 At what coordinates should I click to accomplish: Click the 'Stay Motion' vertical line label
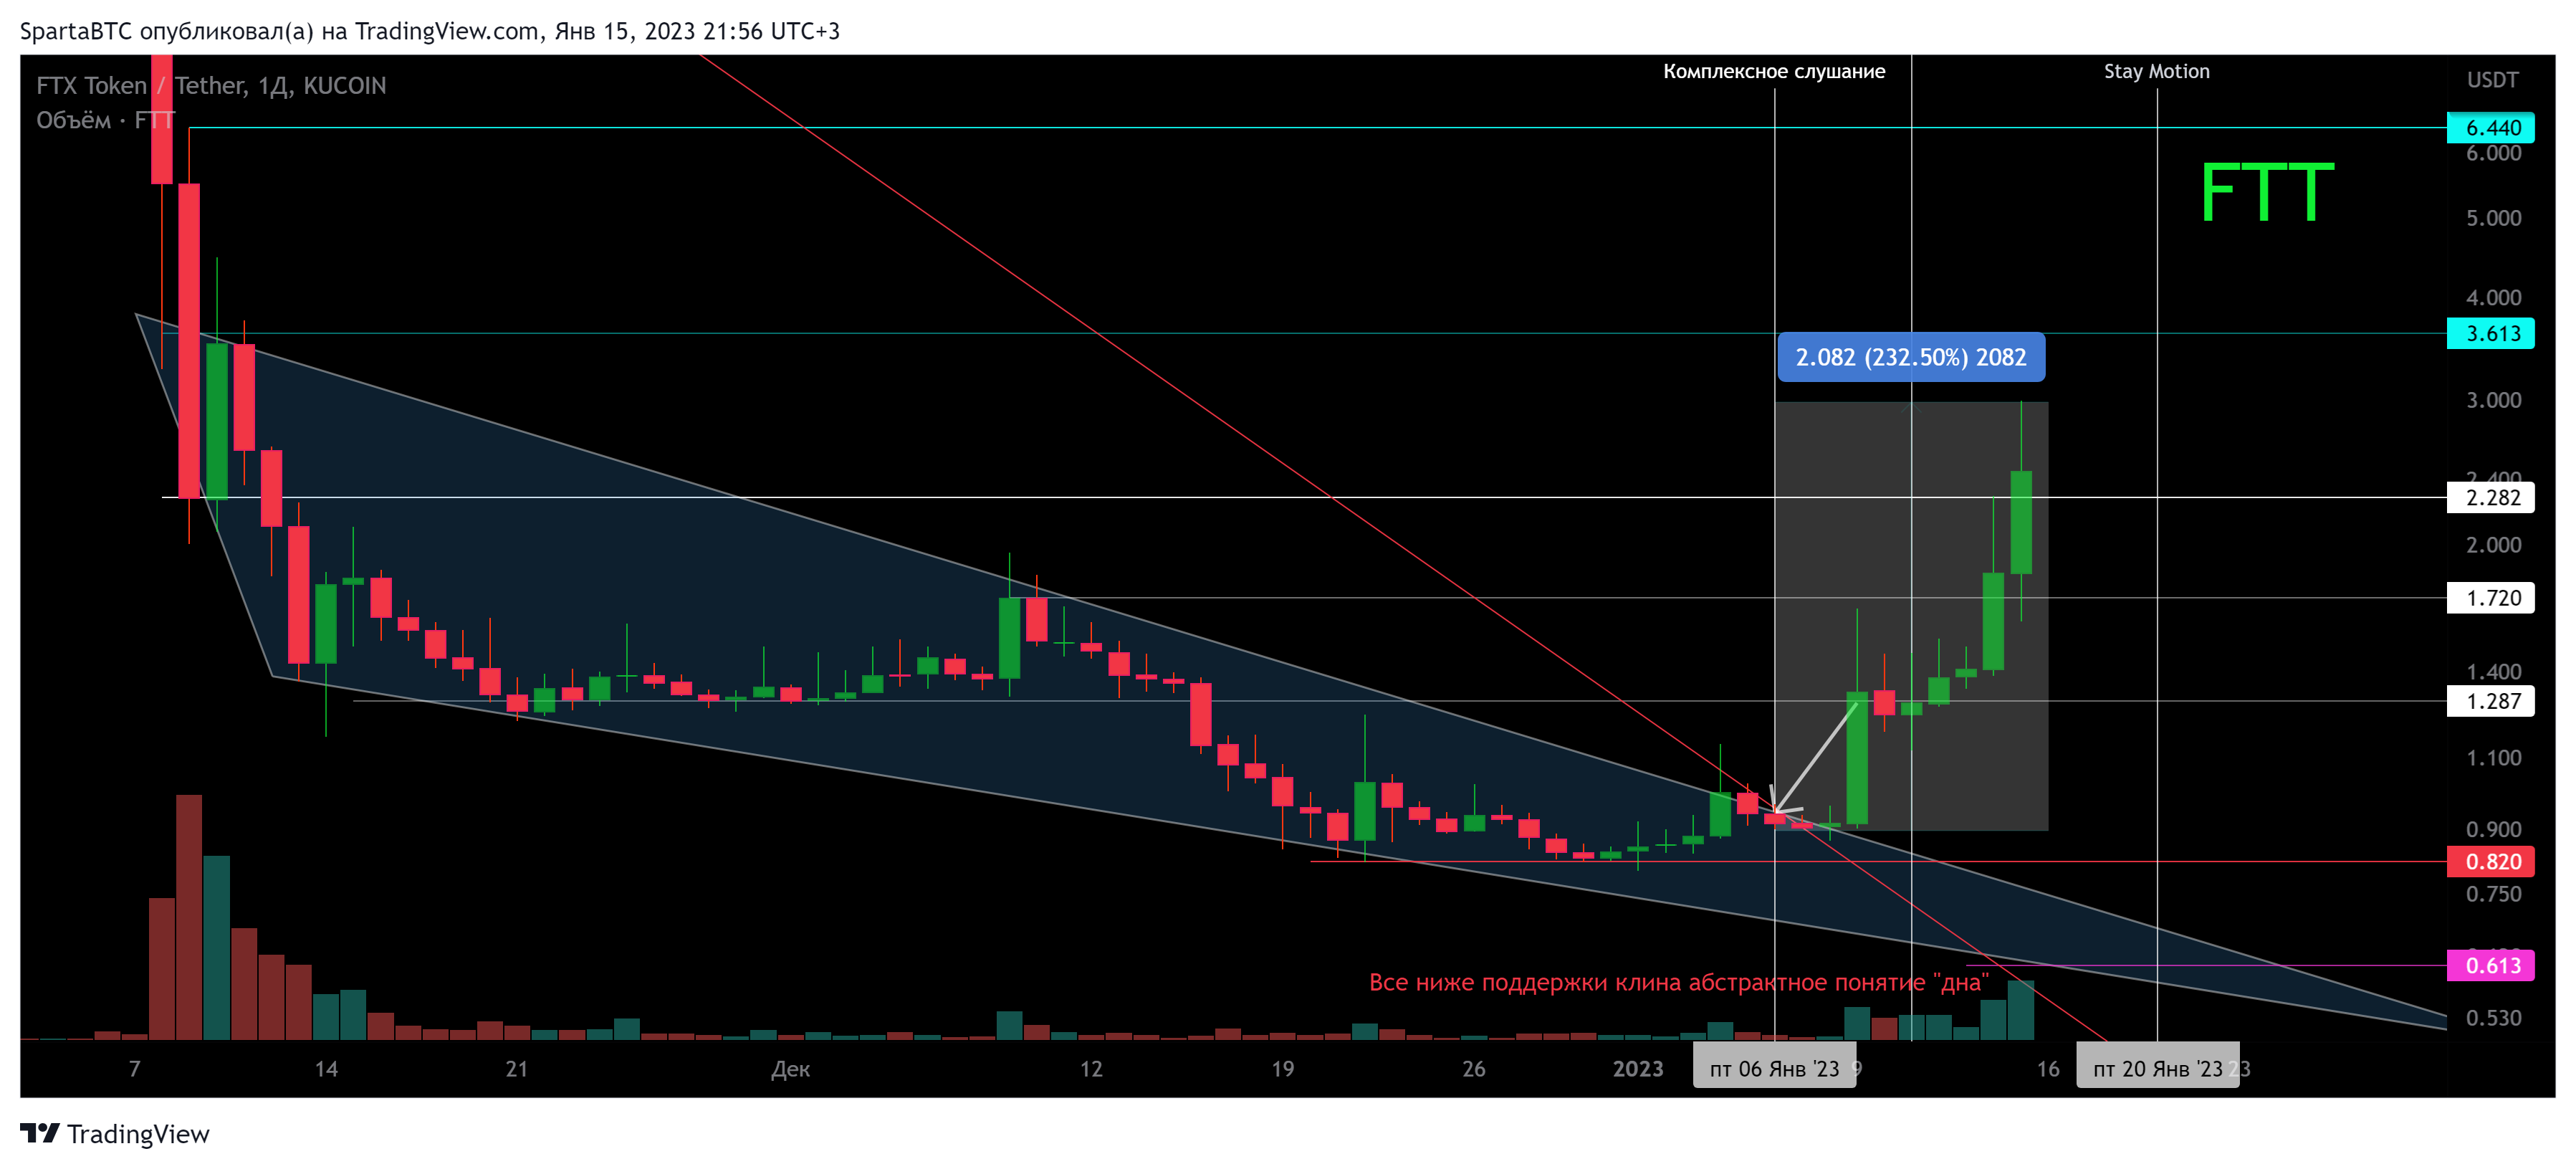(x=2156, y=71)
